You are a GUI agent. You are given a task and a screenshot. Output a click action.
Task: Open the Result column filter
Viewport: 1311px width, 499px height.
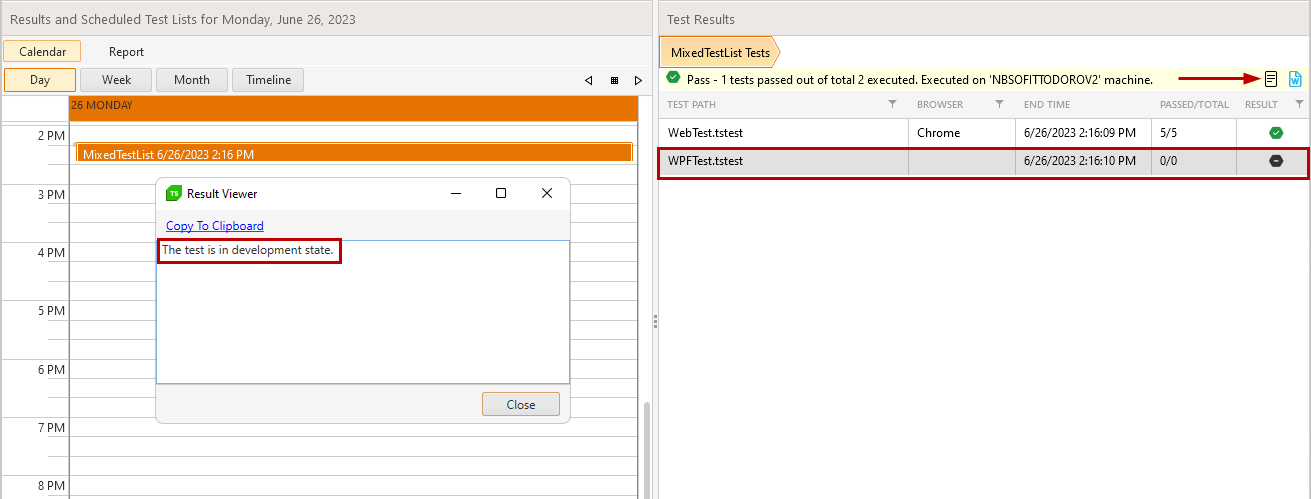tap(1299, 104)
